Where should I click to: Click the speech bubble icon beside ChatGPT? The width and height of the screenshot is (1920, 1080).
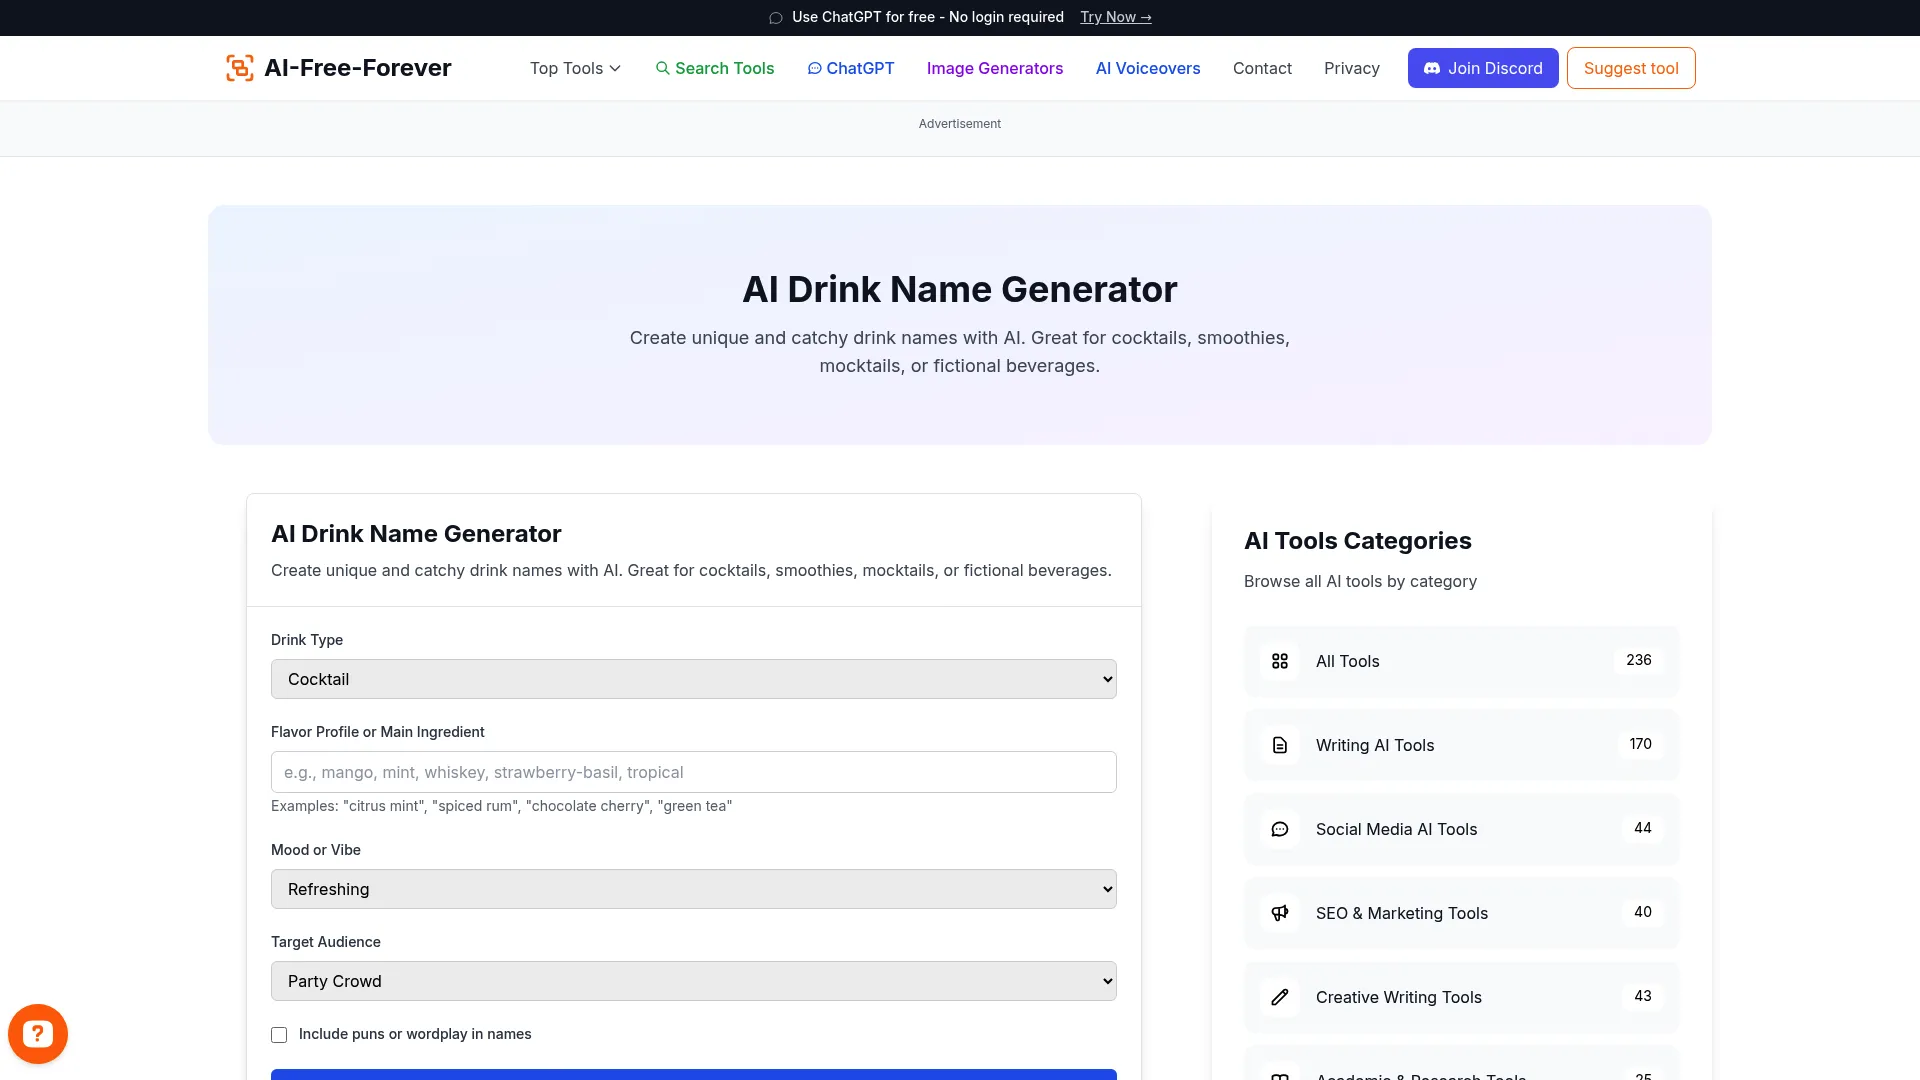coord(815,68)
